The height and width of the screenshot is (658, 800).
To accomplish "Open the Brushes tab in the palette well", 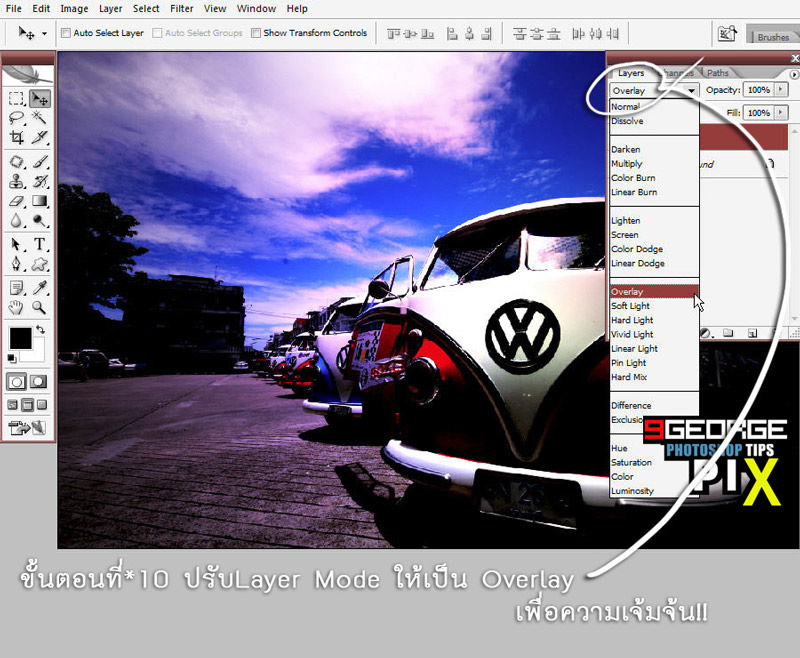I will [x=773, y=37].
